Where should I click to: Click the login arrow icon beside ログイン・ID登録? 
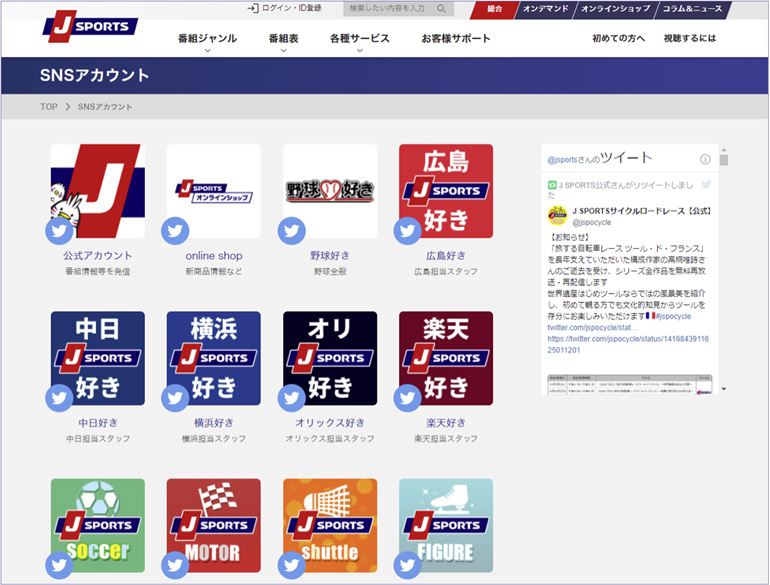point(253,8)
